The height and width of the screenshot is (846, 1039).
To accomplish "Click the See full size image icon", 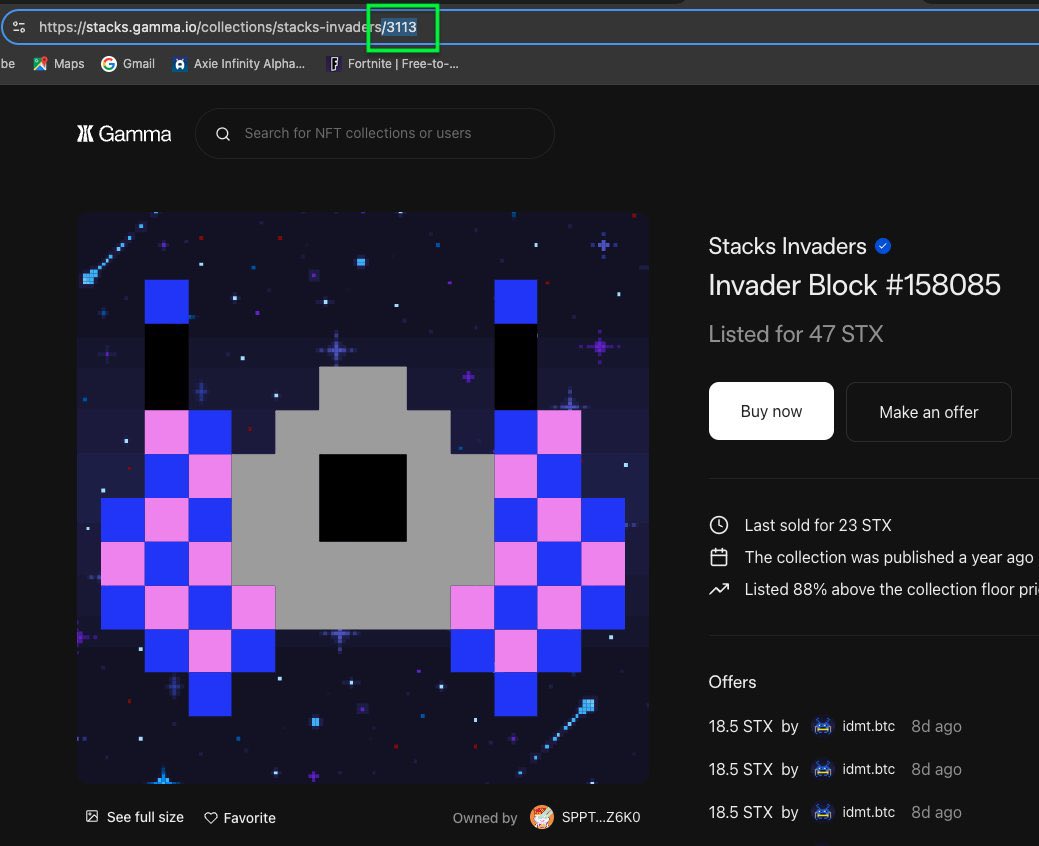I will (92, 816).
